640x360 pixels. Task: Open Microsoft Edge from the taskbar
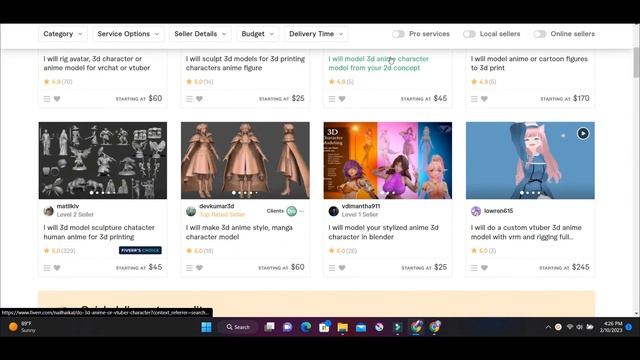point(306,327)
